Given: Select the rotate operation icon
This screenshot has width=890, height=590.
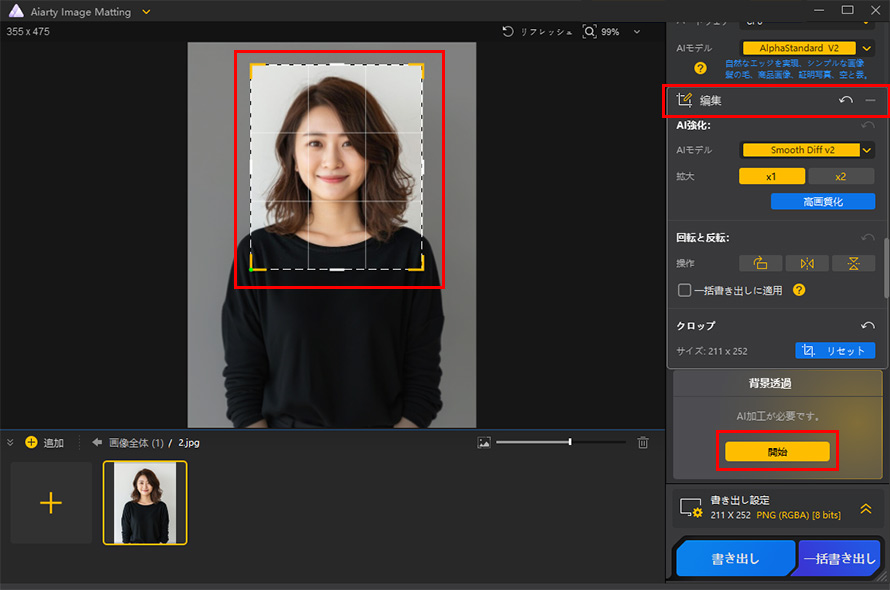Looking at the screenshot, I should click(760, 262).
